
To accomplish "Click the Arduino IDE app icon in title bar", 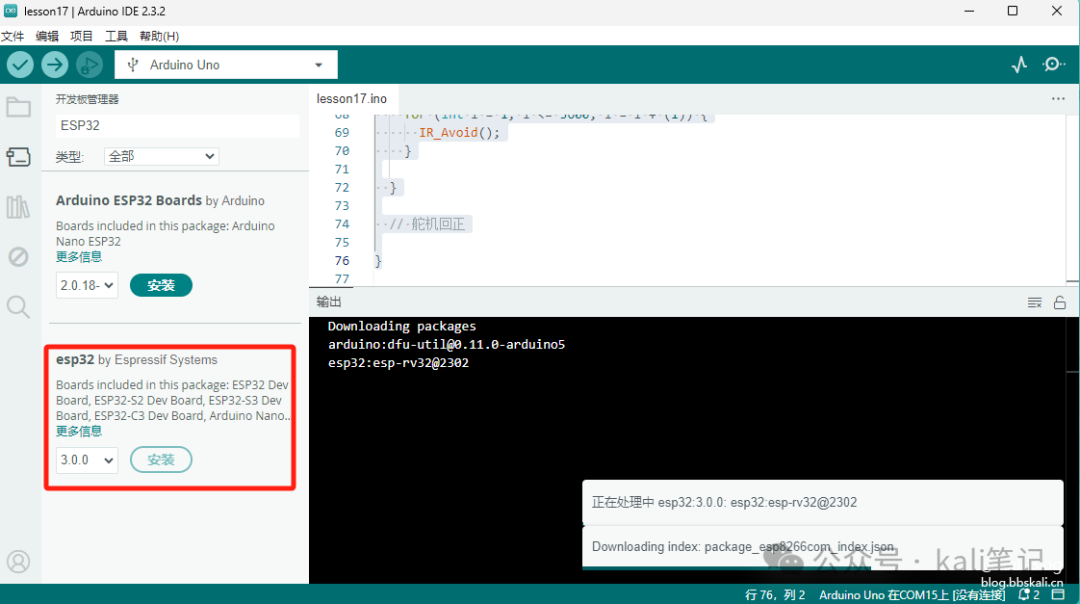I will point(10,11).
